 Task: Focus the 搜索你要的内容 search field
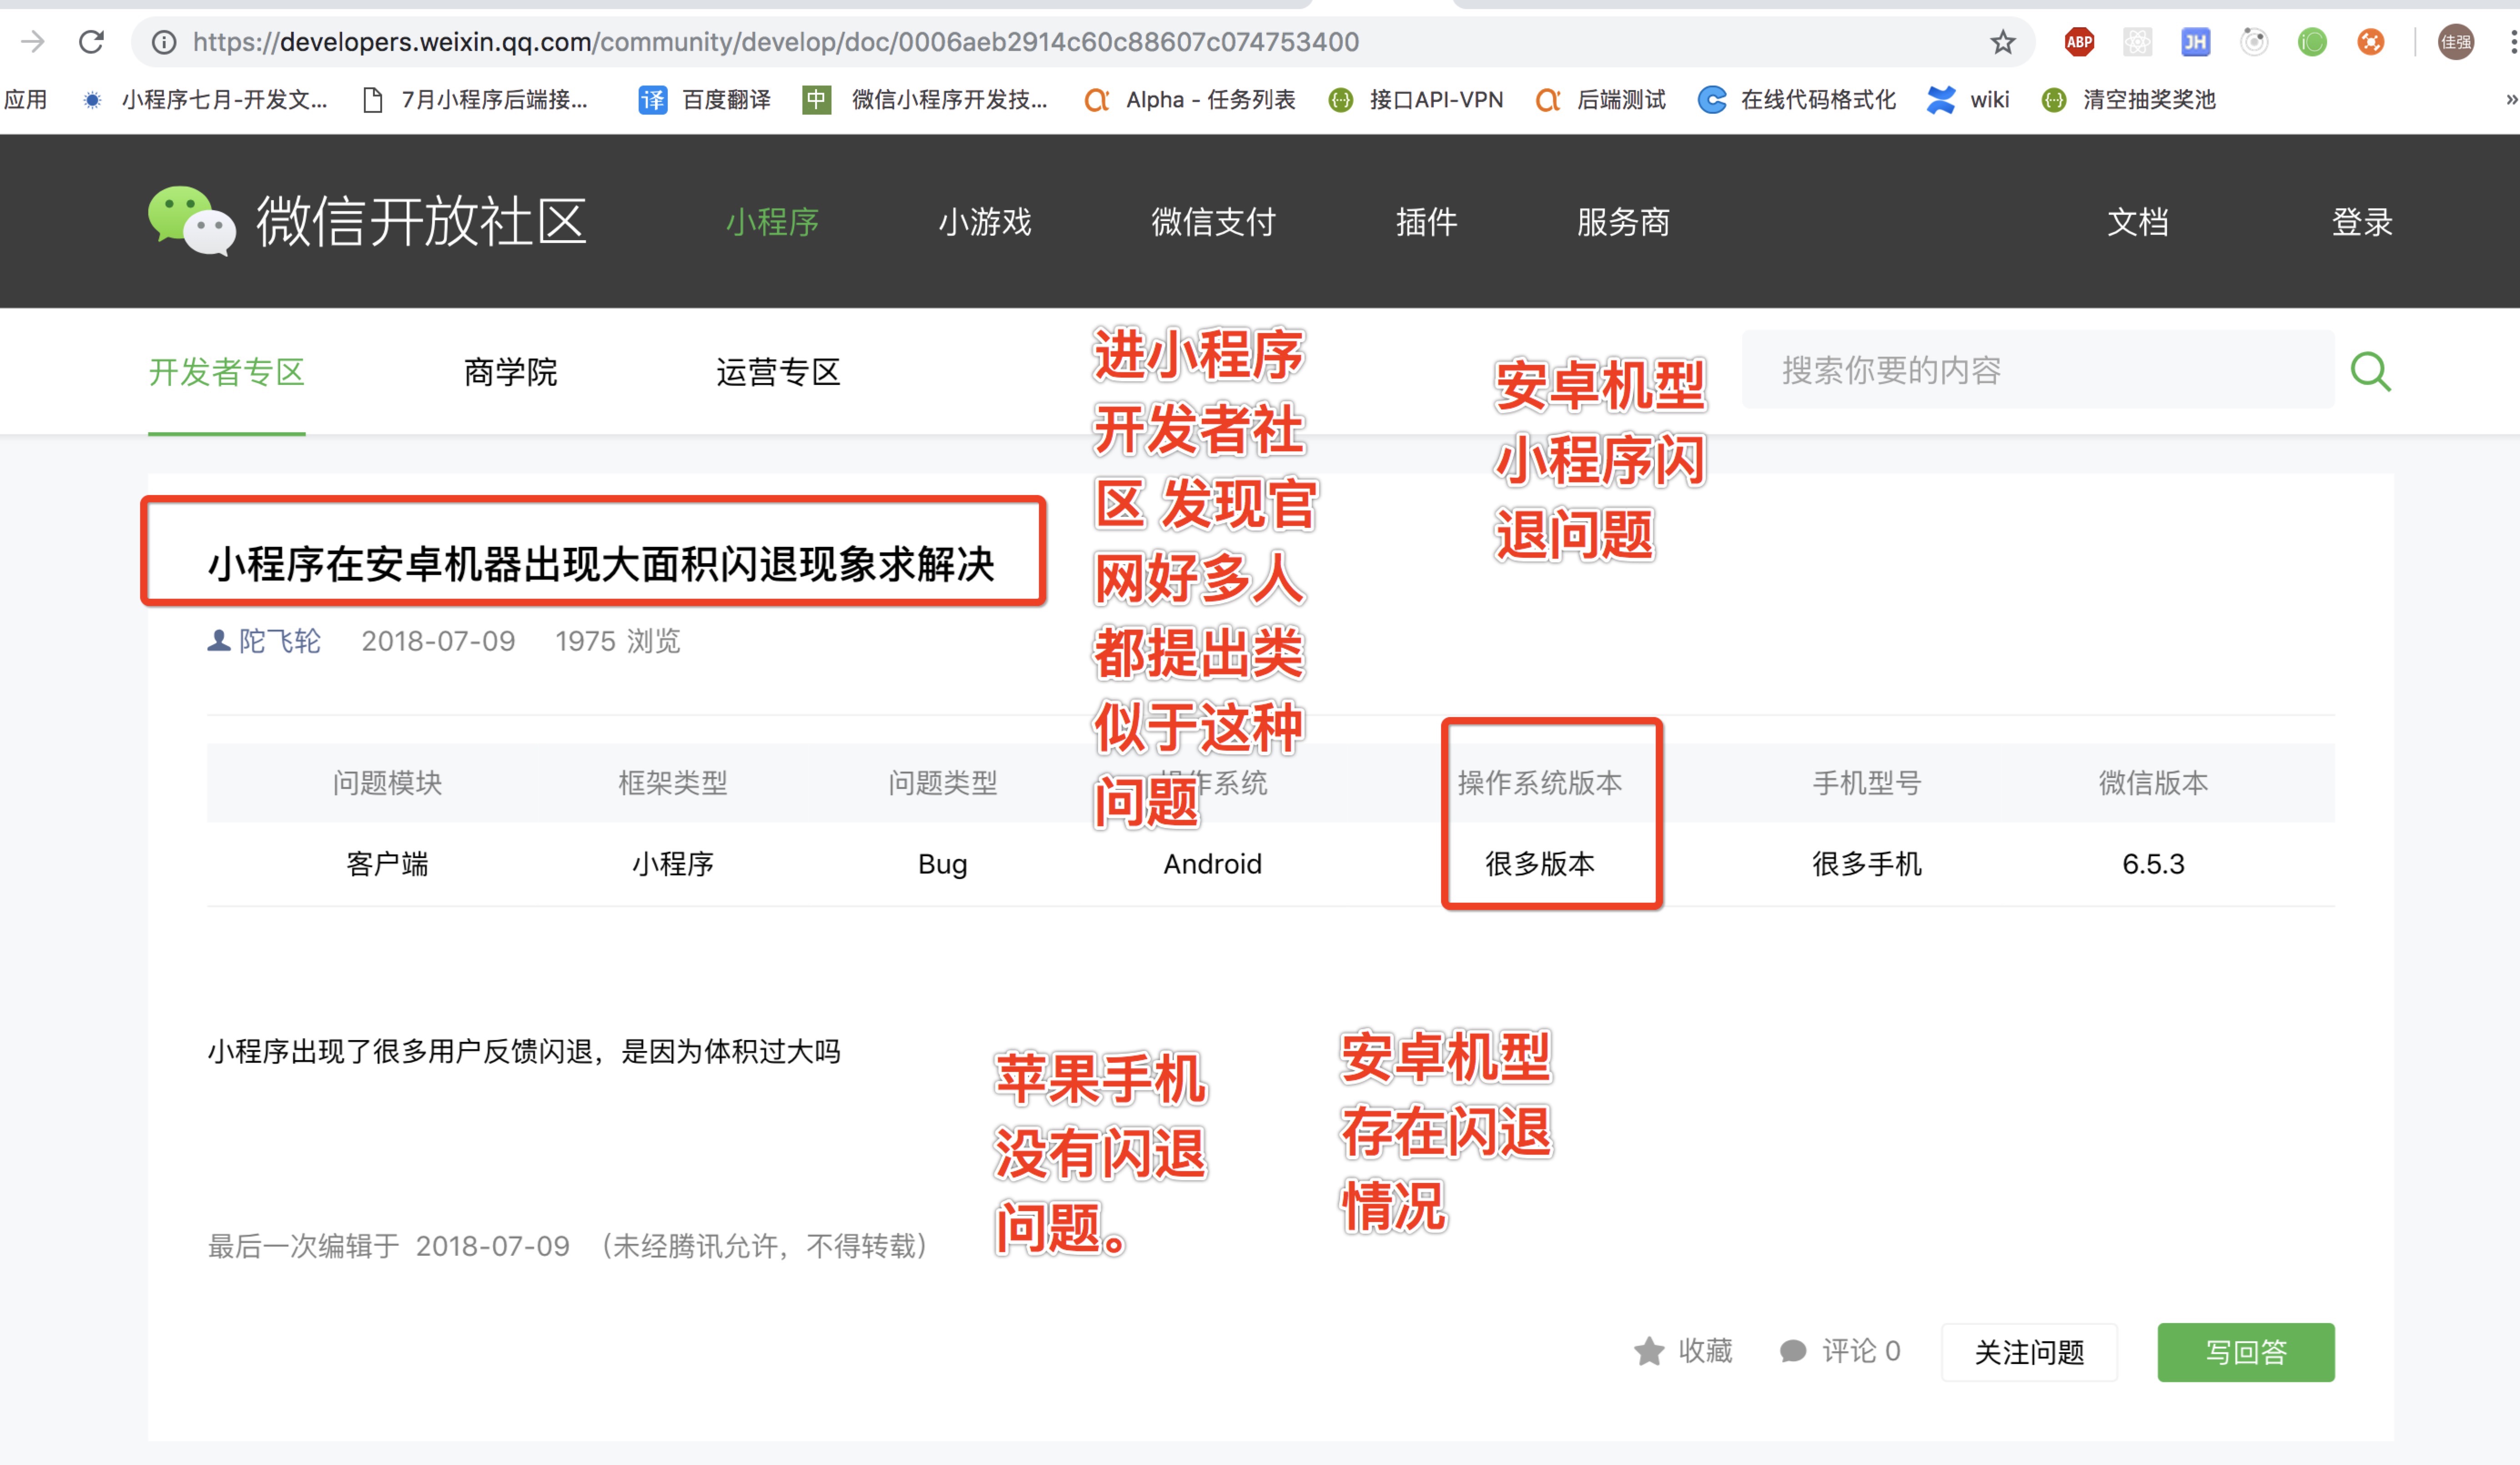click(2037, 370)
